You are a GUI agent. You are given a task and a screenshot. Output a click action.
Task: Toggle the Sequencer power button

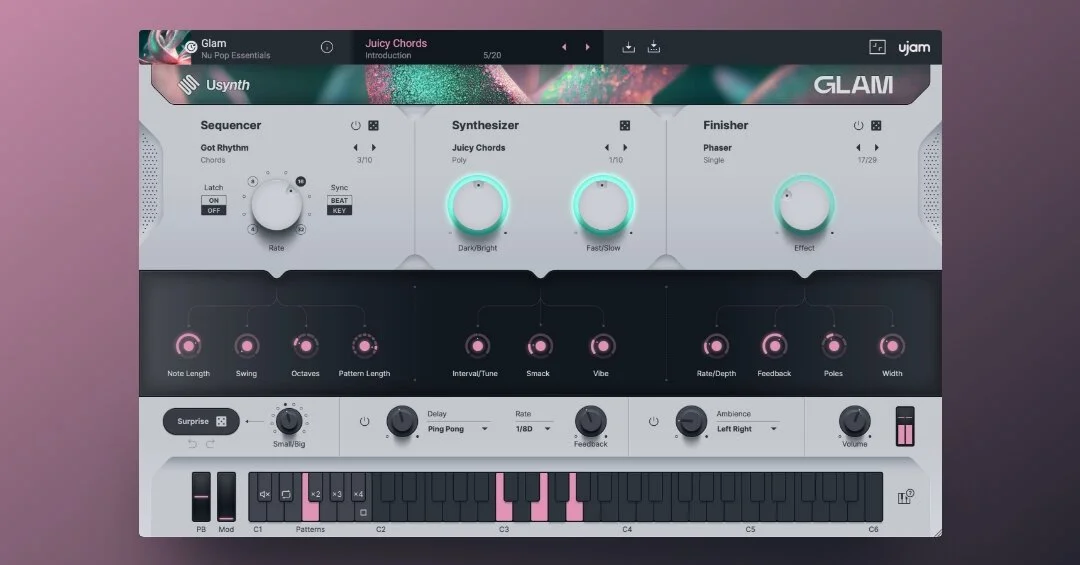point(355,125)
